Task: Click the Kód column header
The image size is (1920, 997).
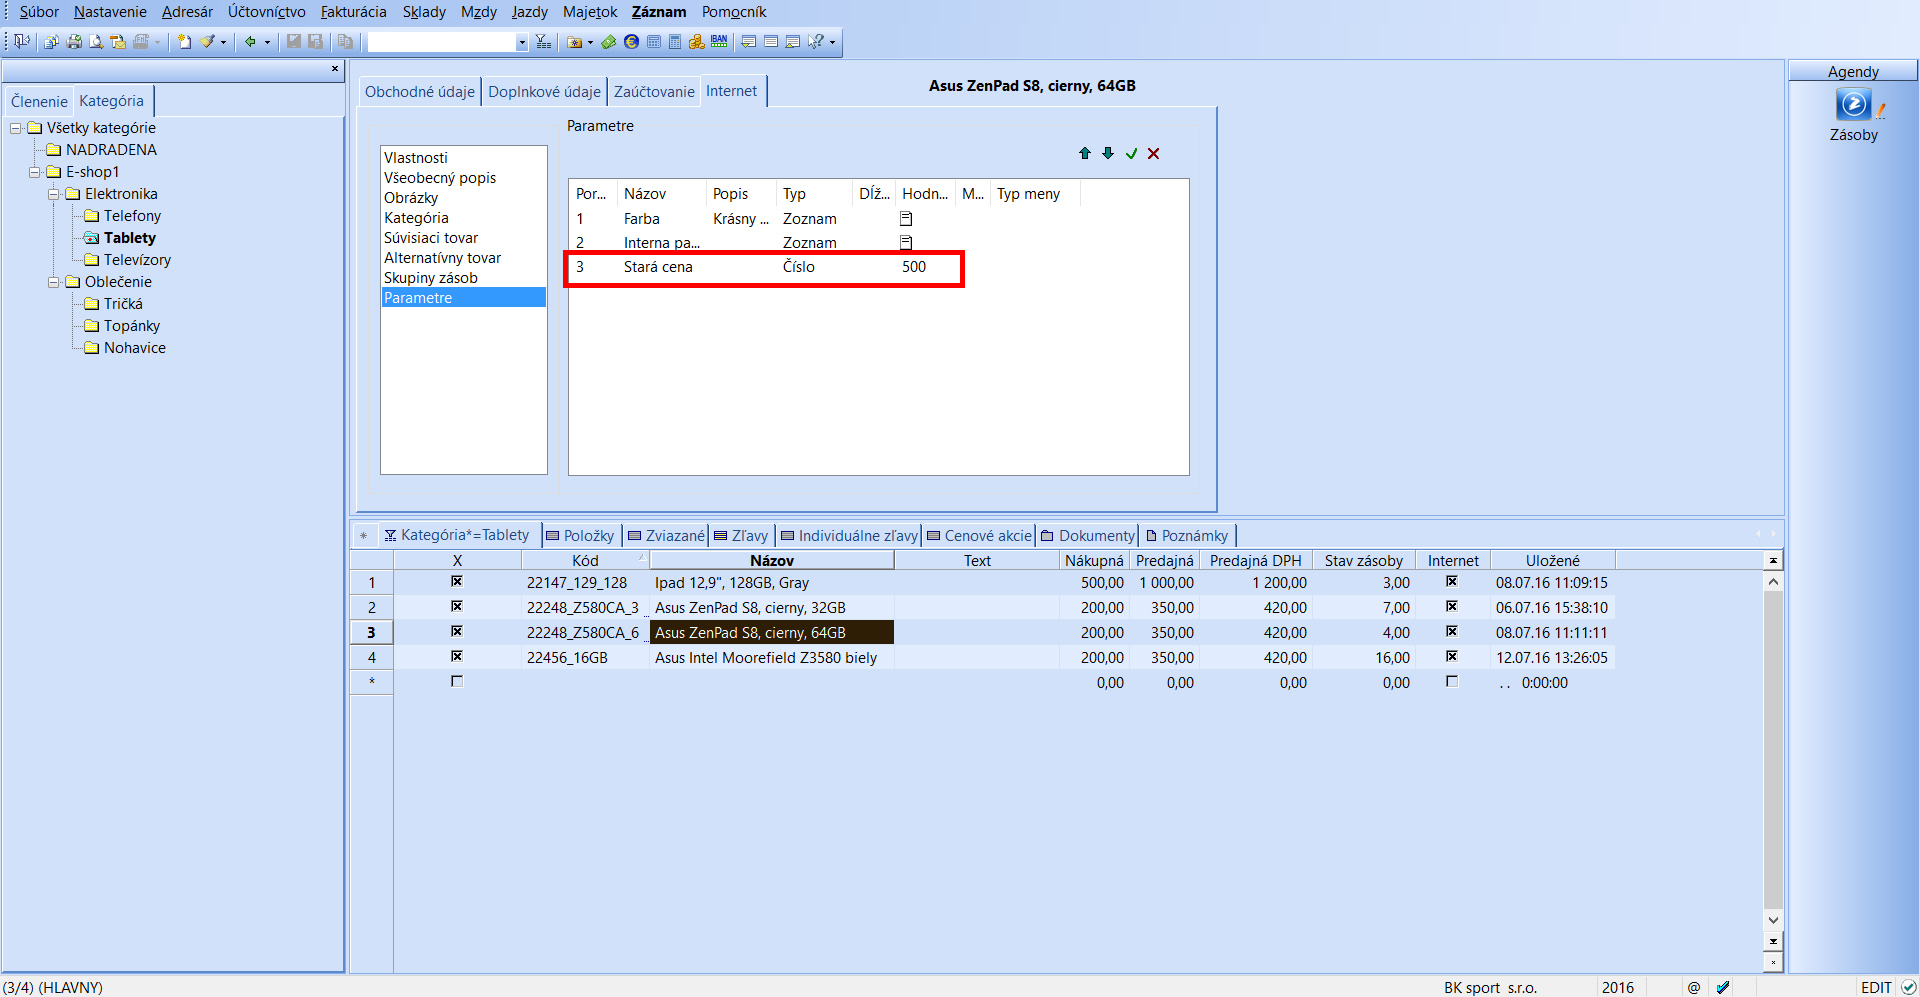Action: [x=585, y=561]
